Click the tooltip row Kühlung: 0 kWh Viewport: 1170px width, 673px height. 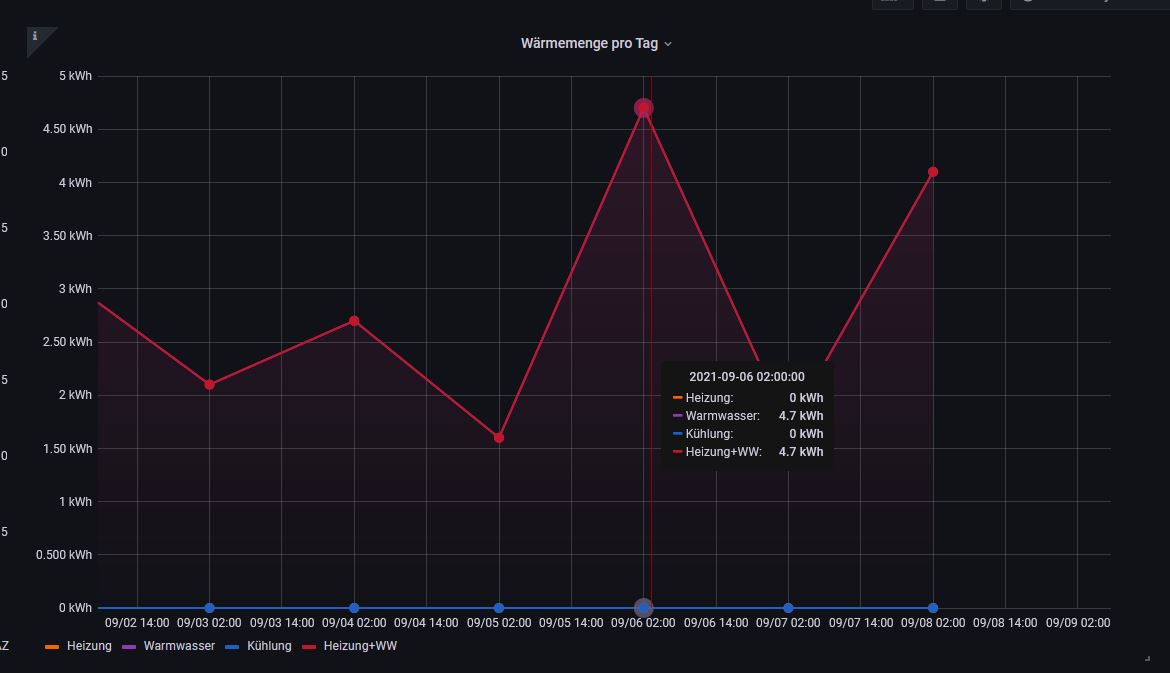(748, 433)
